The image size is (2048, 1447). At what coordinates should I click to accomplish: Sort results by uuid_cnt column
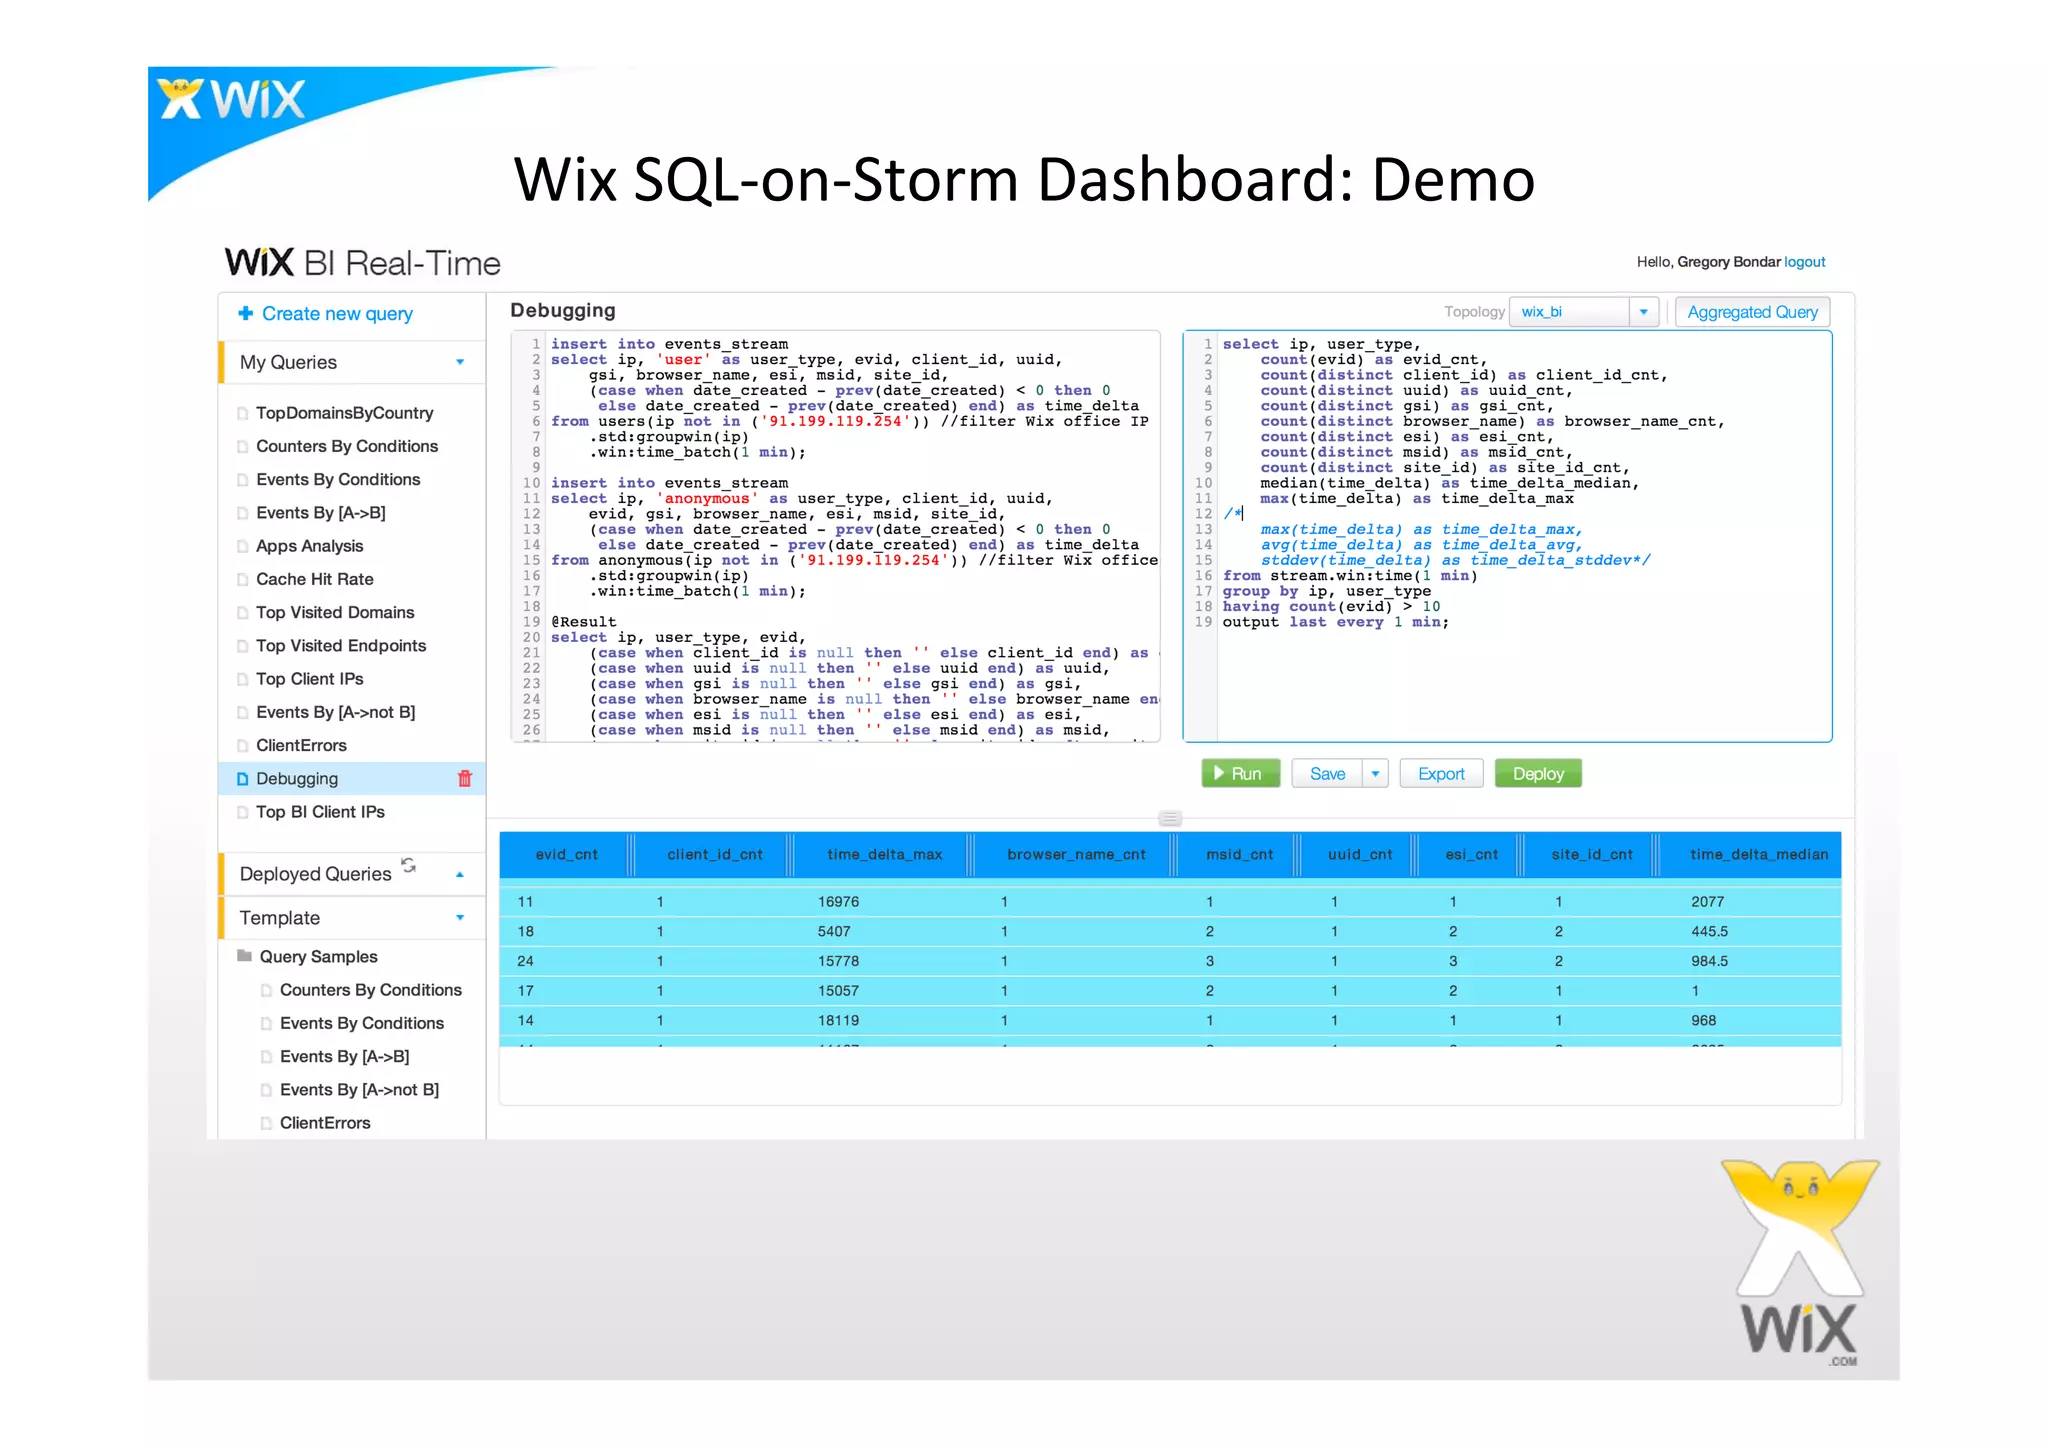1359,855
